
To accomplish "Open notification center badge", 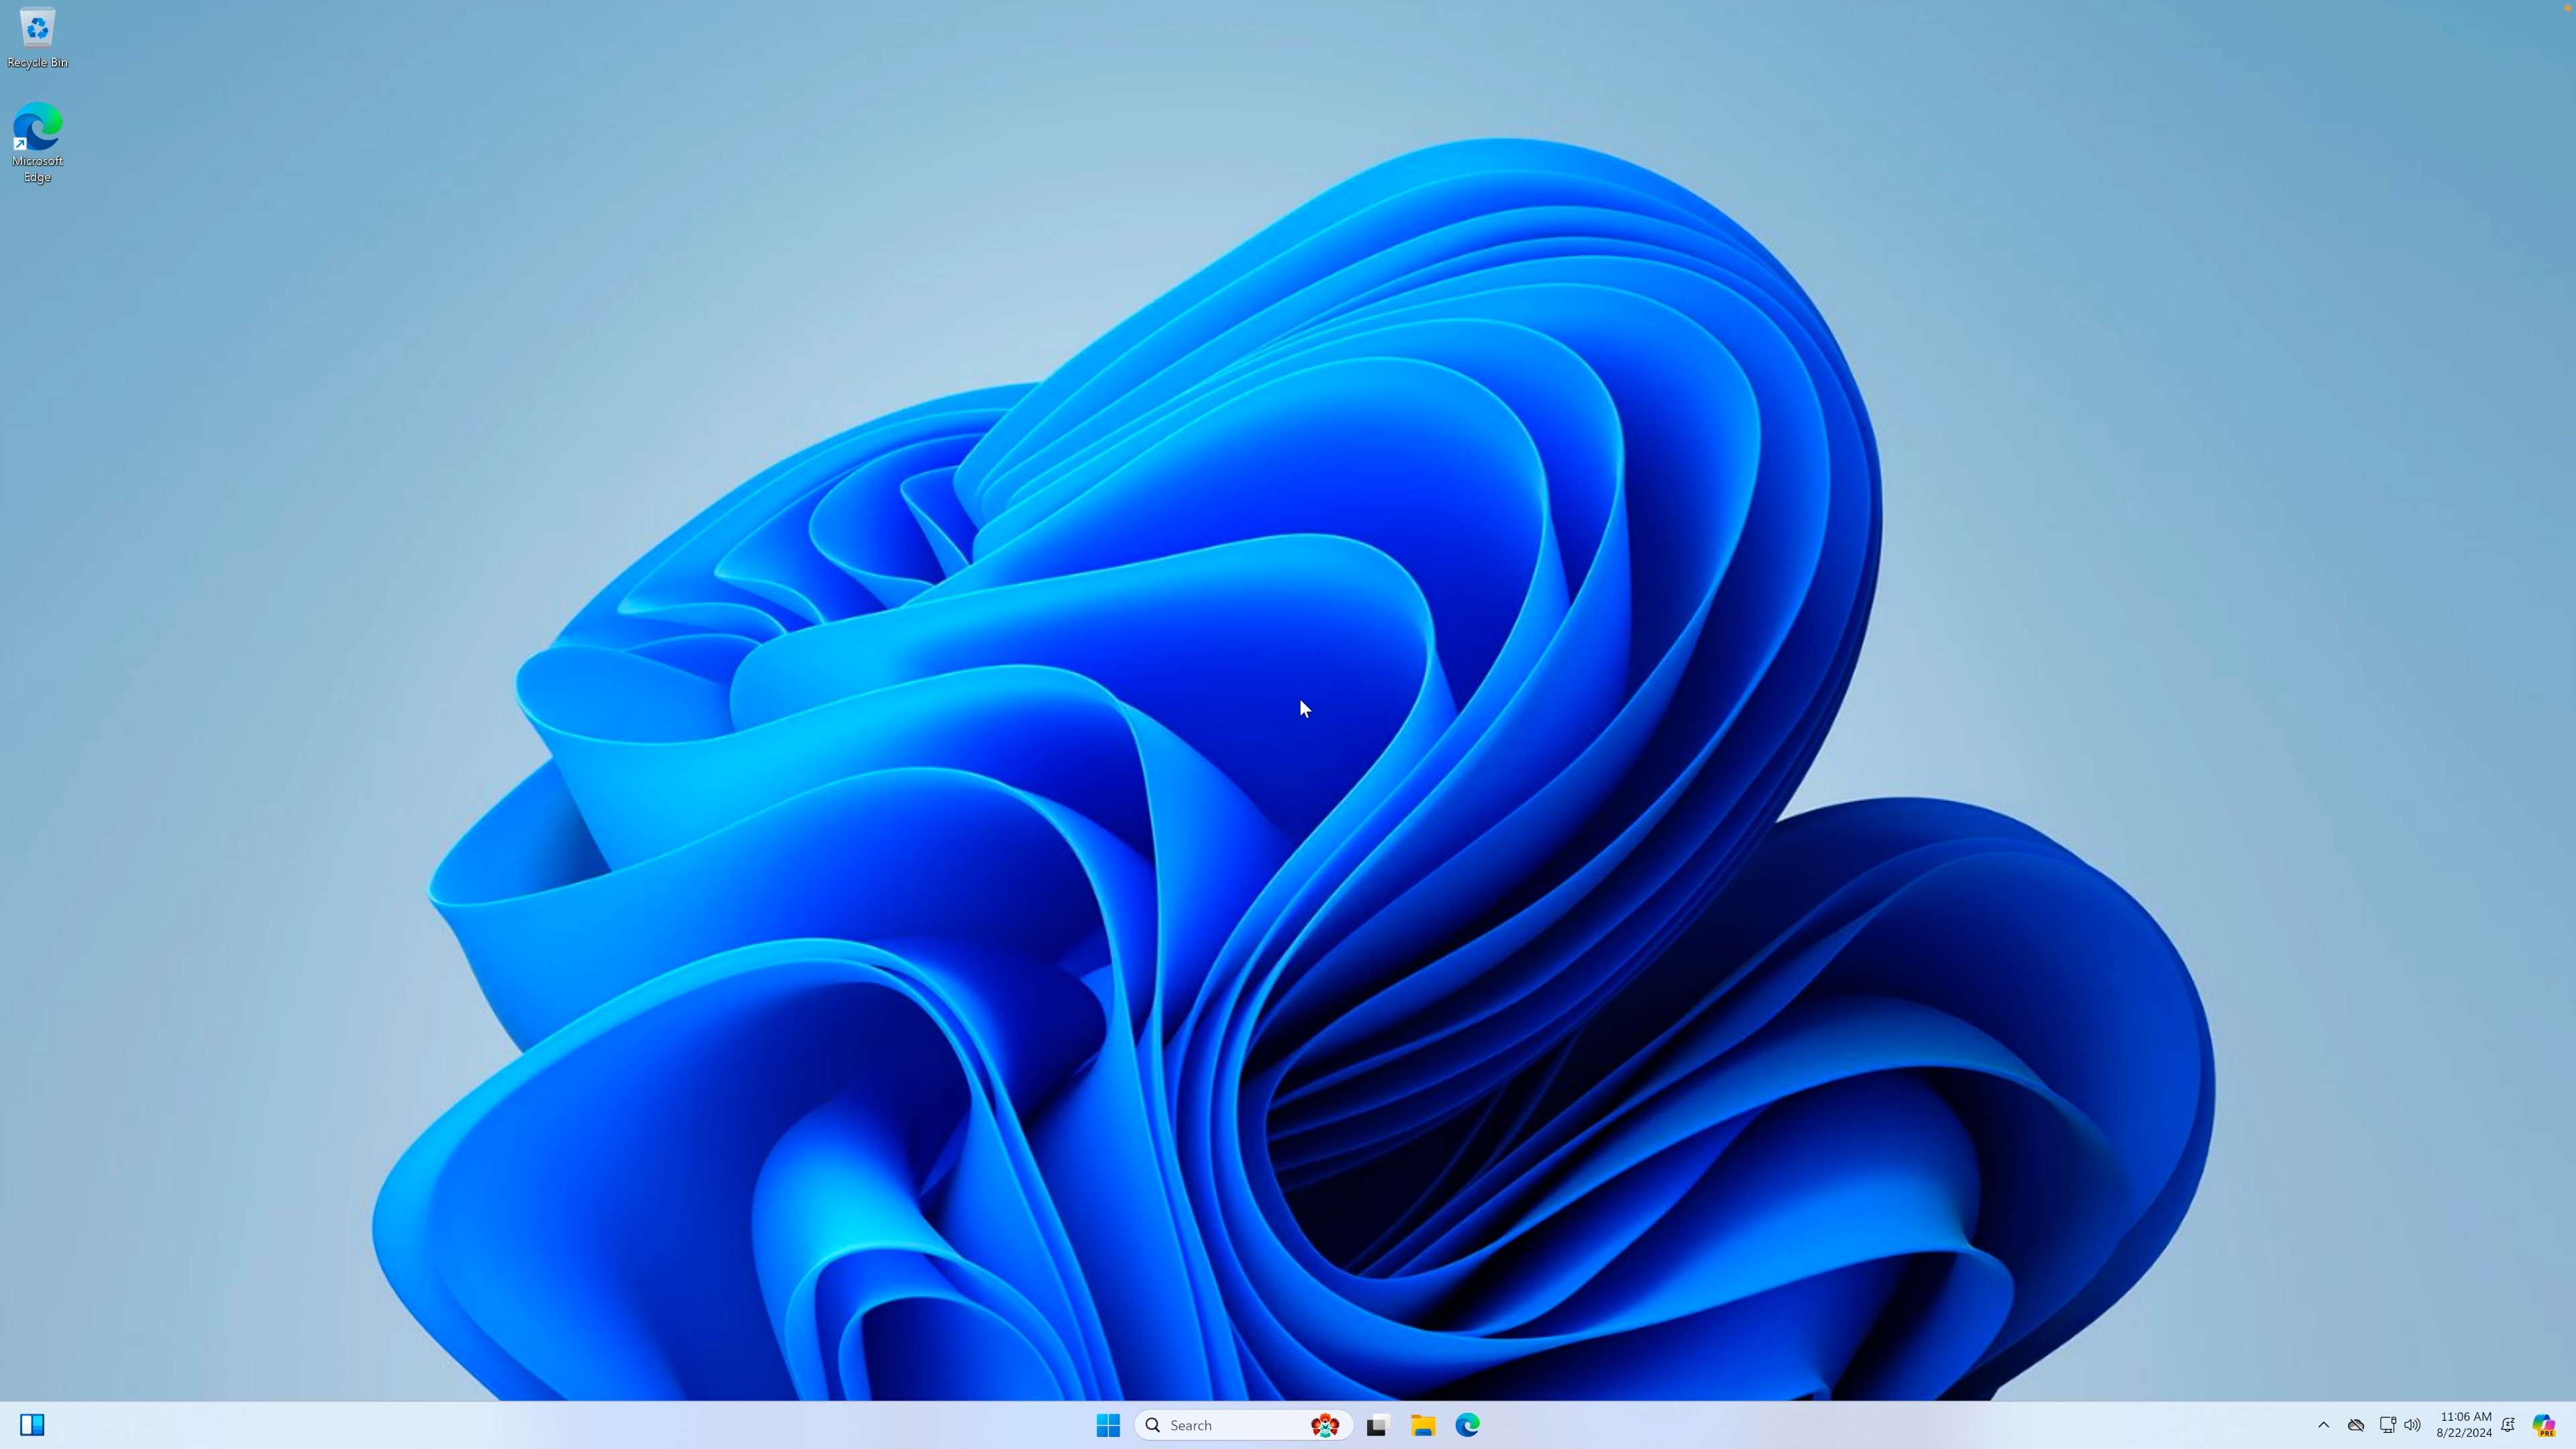I will click(2509, 1424).
